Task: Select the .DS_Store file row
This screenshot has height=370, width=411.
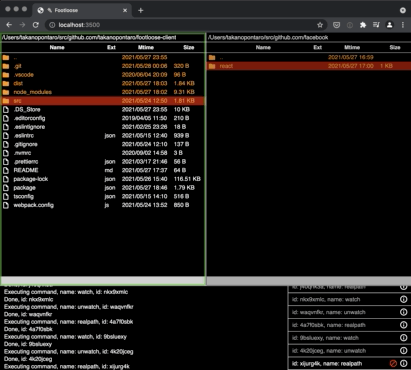Action: click(103, 109)
